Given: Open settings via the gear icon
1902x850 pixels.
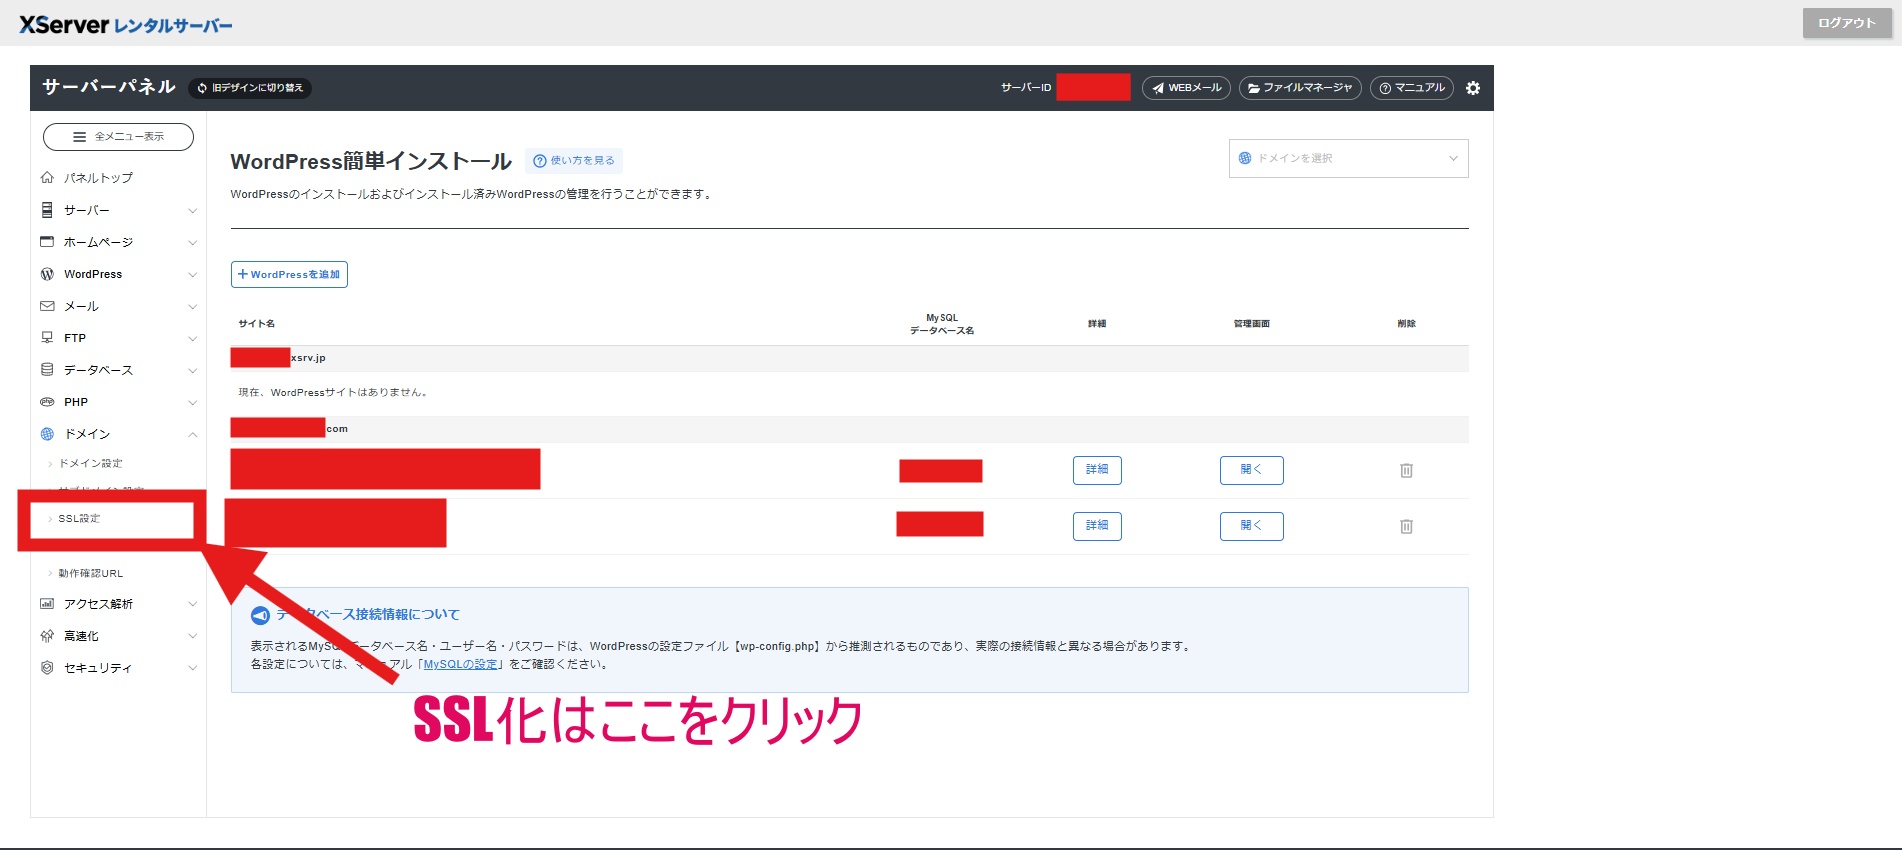Looking at the screenshot, I should click(1473, 88).
